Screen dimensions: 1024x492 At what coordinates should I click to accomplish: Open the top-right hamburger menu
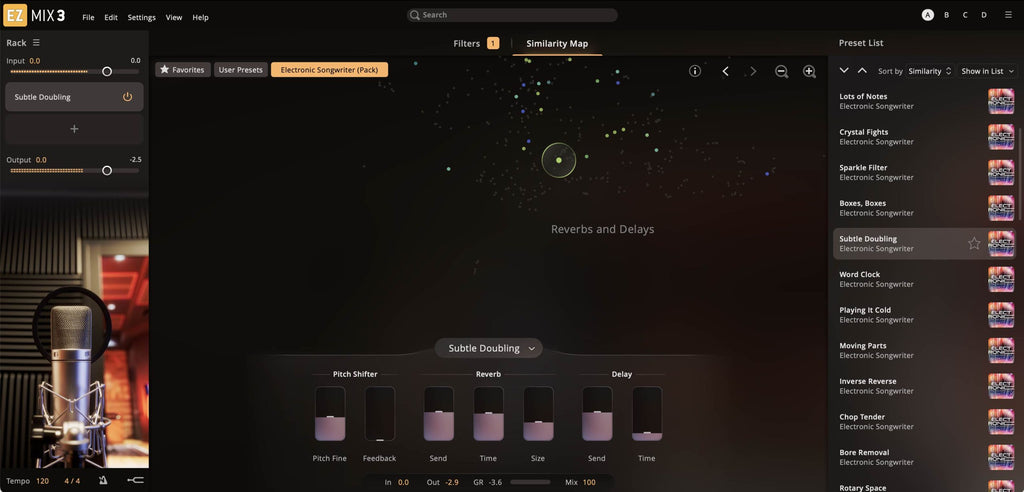pos(1008,14)
